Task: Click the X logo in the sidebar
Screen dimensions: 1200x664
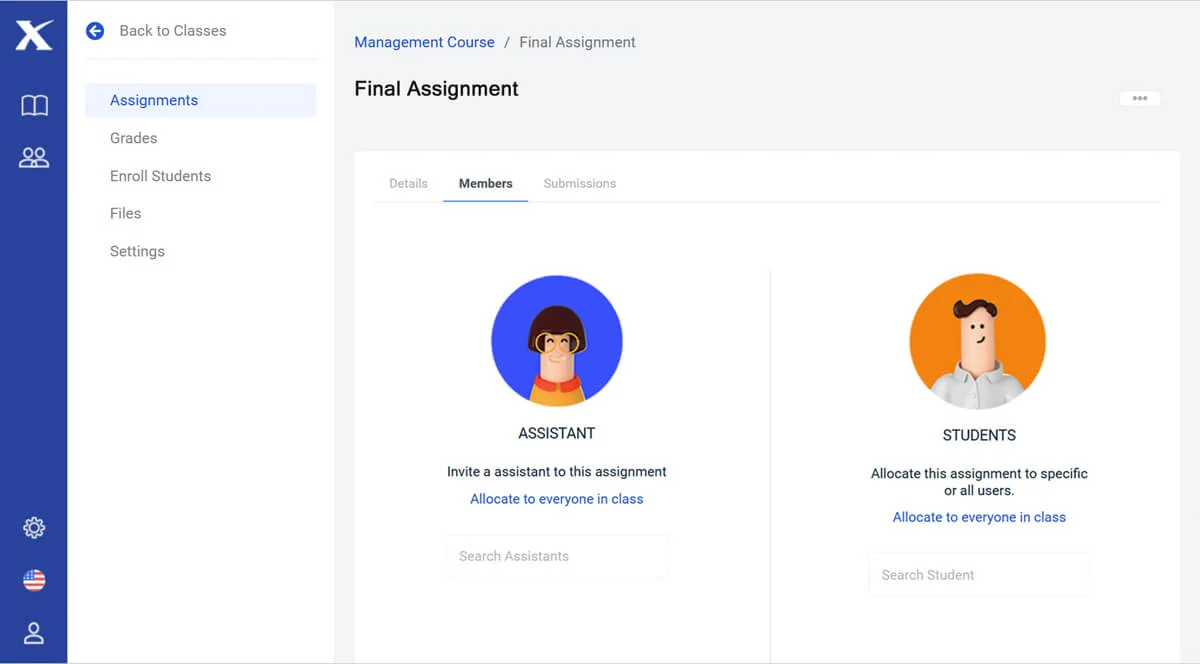Action: 34,35
